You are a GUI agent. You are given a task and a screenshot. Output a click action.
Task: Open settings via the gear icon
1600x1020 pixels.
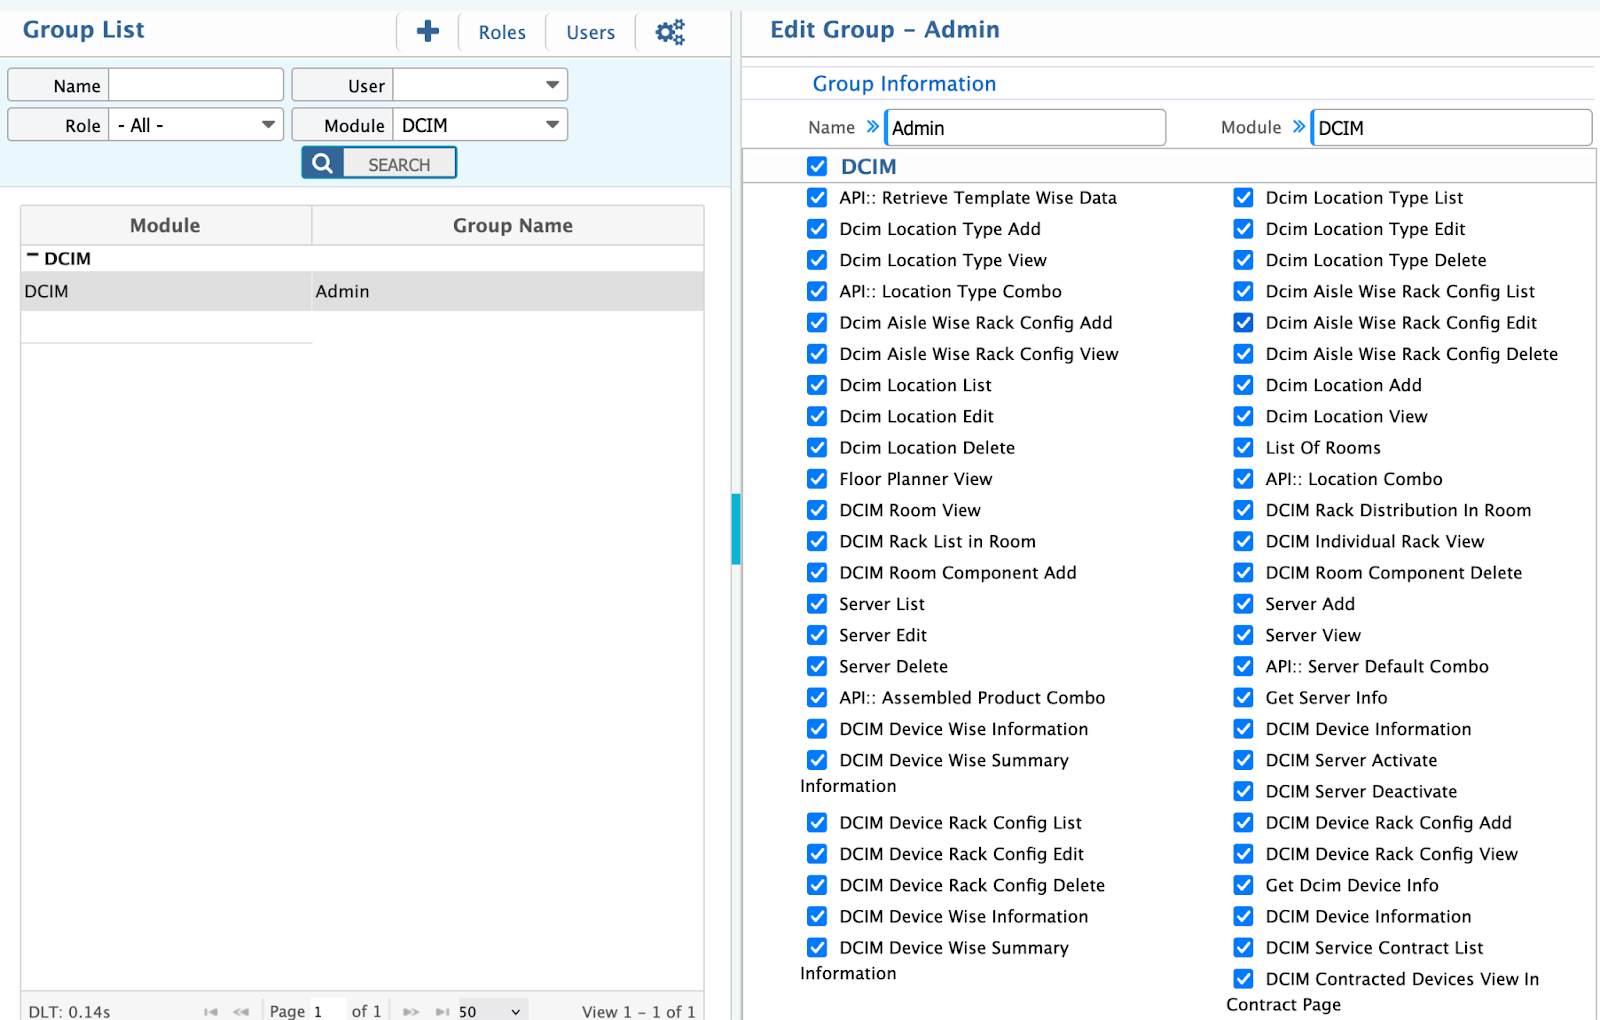[669, 31]
